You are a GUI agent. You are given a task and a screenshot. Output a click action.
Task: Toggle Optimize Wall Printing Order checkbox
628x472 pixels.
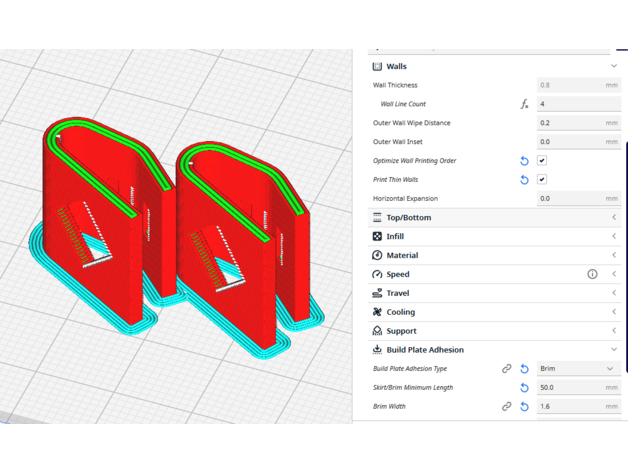(x=542, y=161)
